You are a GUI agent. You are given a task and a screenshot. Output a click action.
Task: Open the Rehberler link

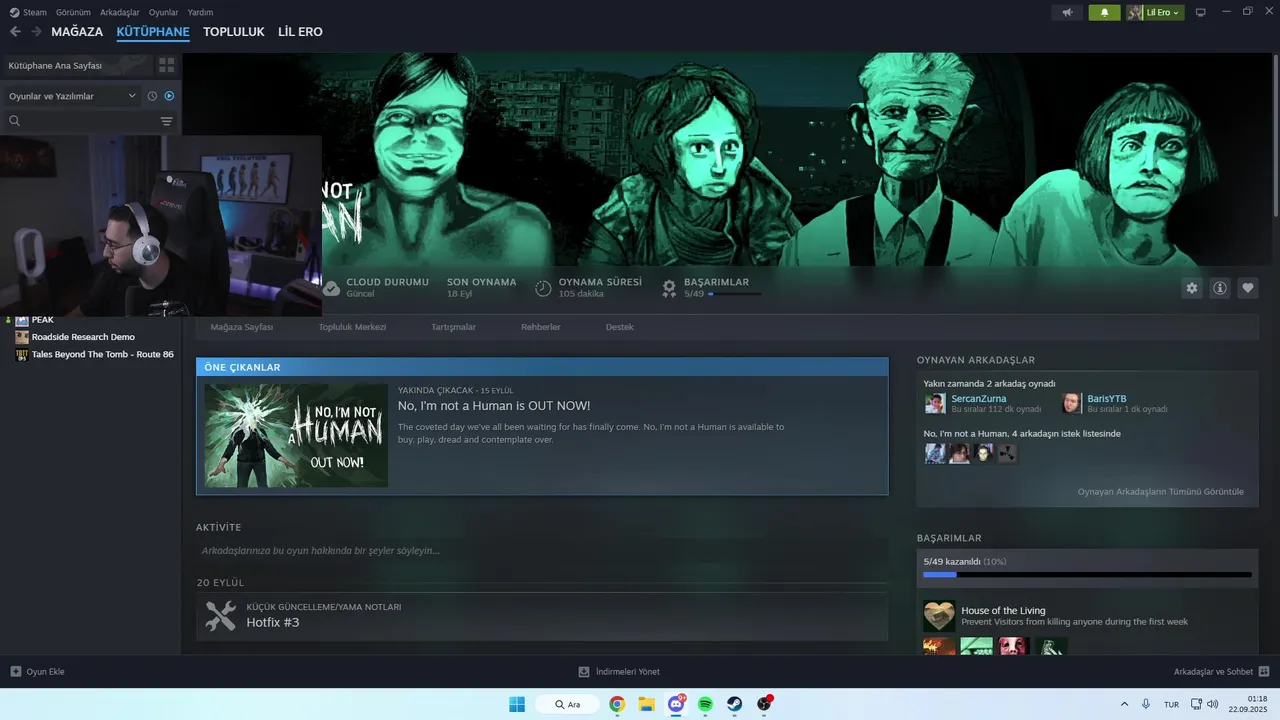541,327
